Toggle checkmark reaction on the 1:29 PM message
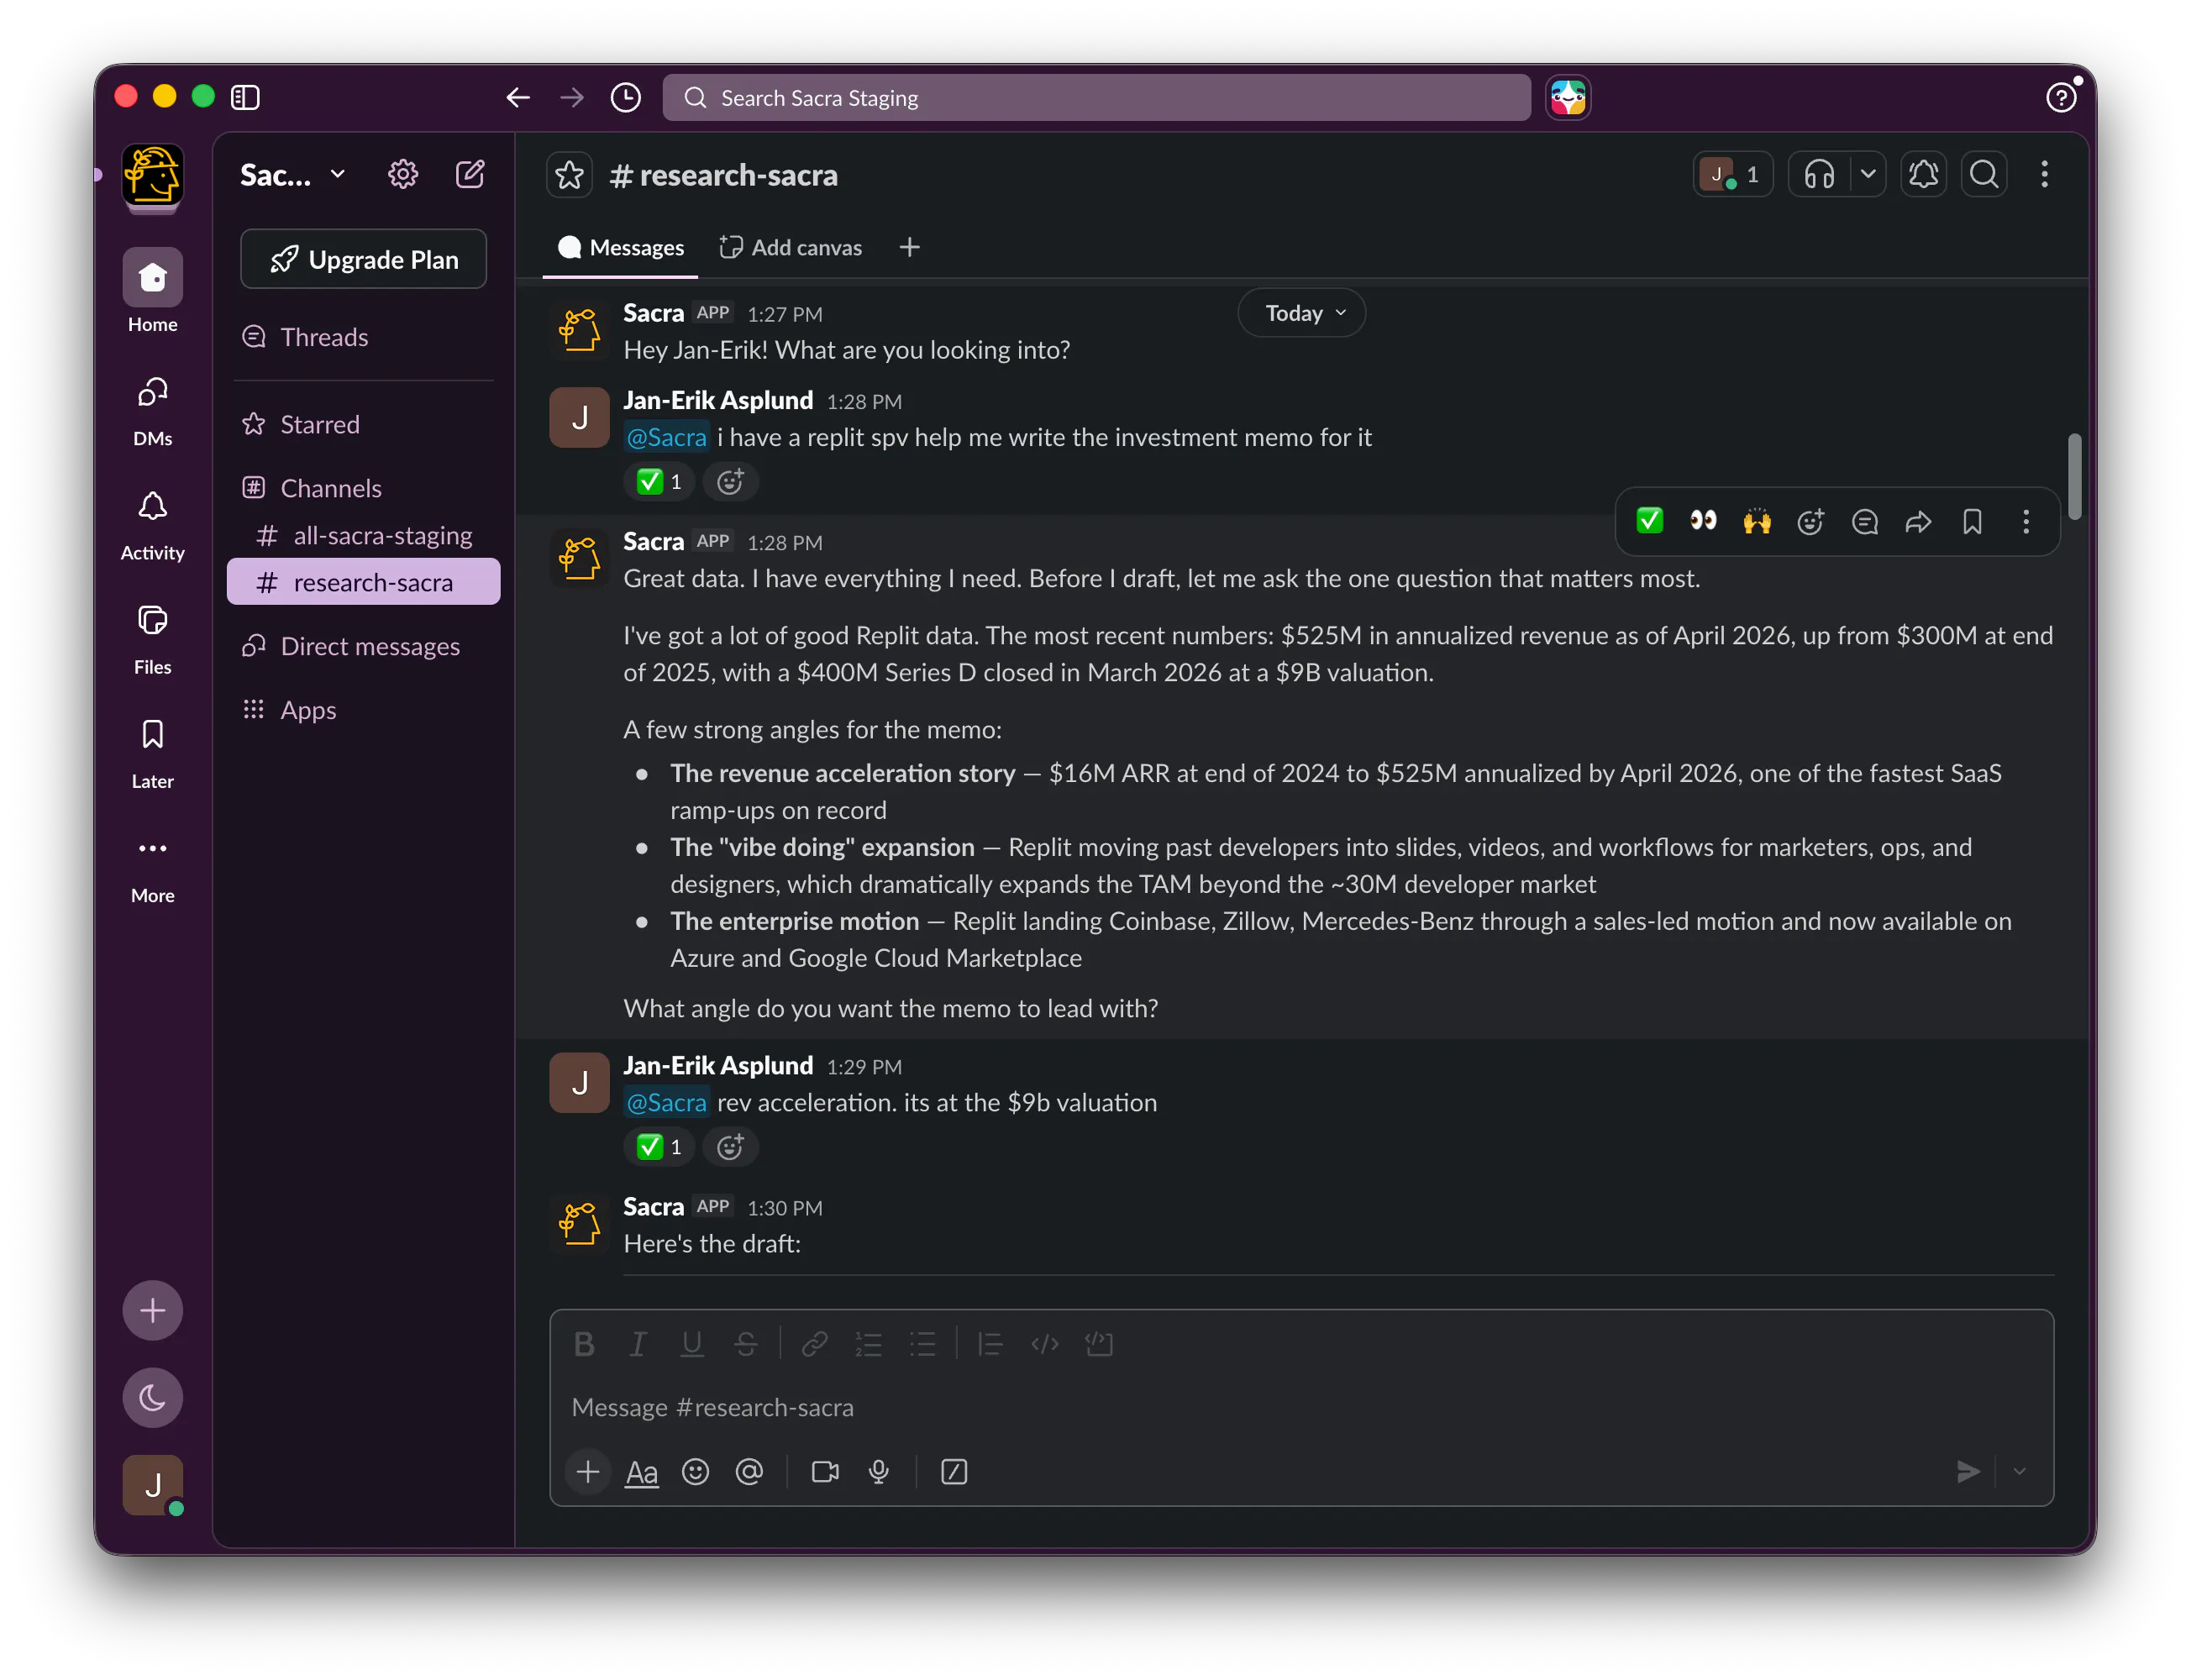Viewport: 2191px width, 1680px height. pyautogui.click(x=659, y=1147)
